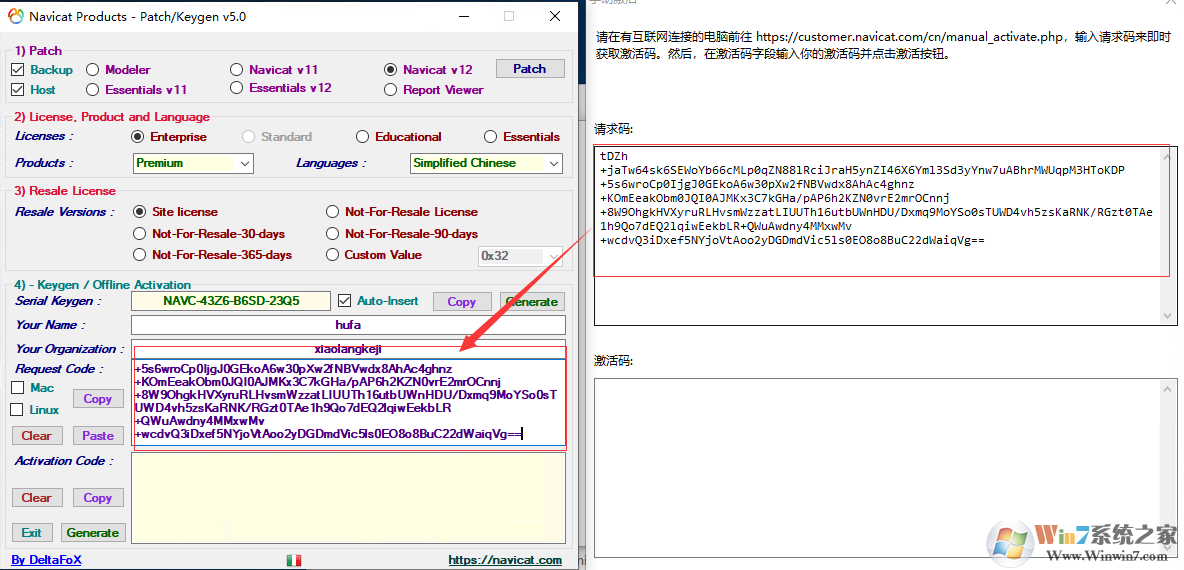This screenshot has width=1184, height=570.
Task: Open the Languages Simplified Chinese dropdown
Action: pyautogui.click(x=486, y=162)
